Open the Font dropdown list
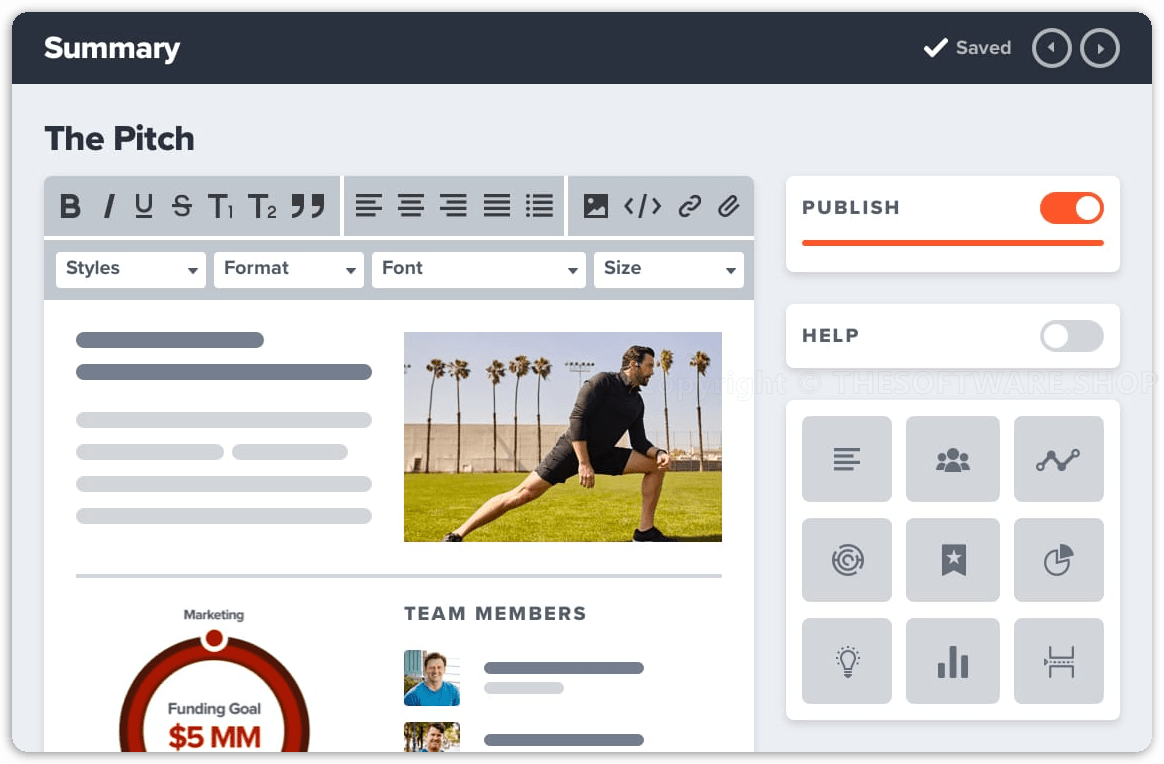This screenshot has height=764, width=1164. (x=478, y=269)
